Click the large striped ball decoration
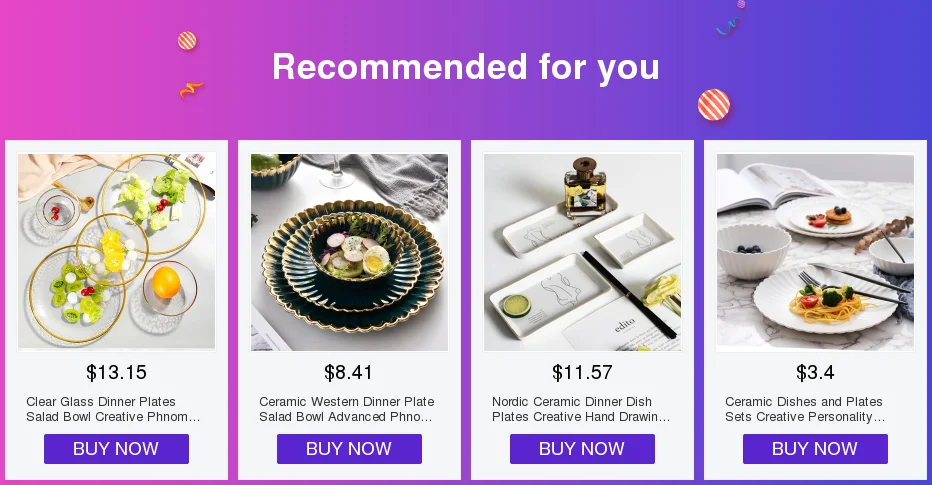The height and width of the screenshot is (485, 932). pyautogui.click(x=714, y=105)
